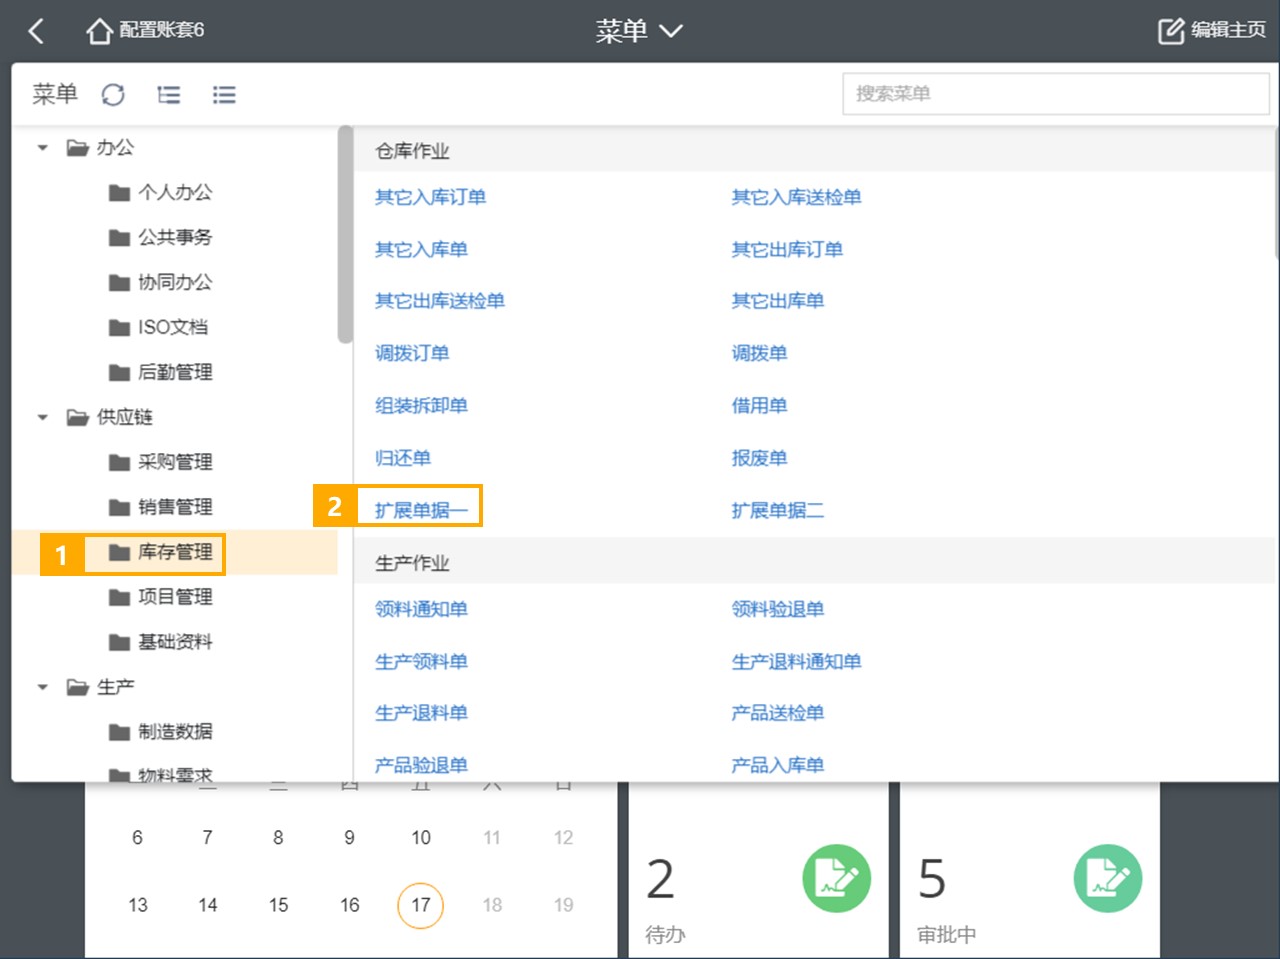The width and height of the screenshot is (1280, 959).
Task: Go back with the left arrow icon
Action: pyautogui.click(x=37, y=31)
